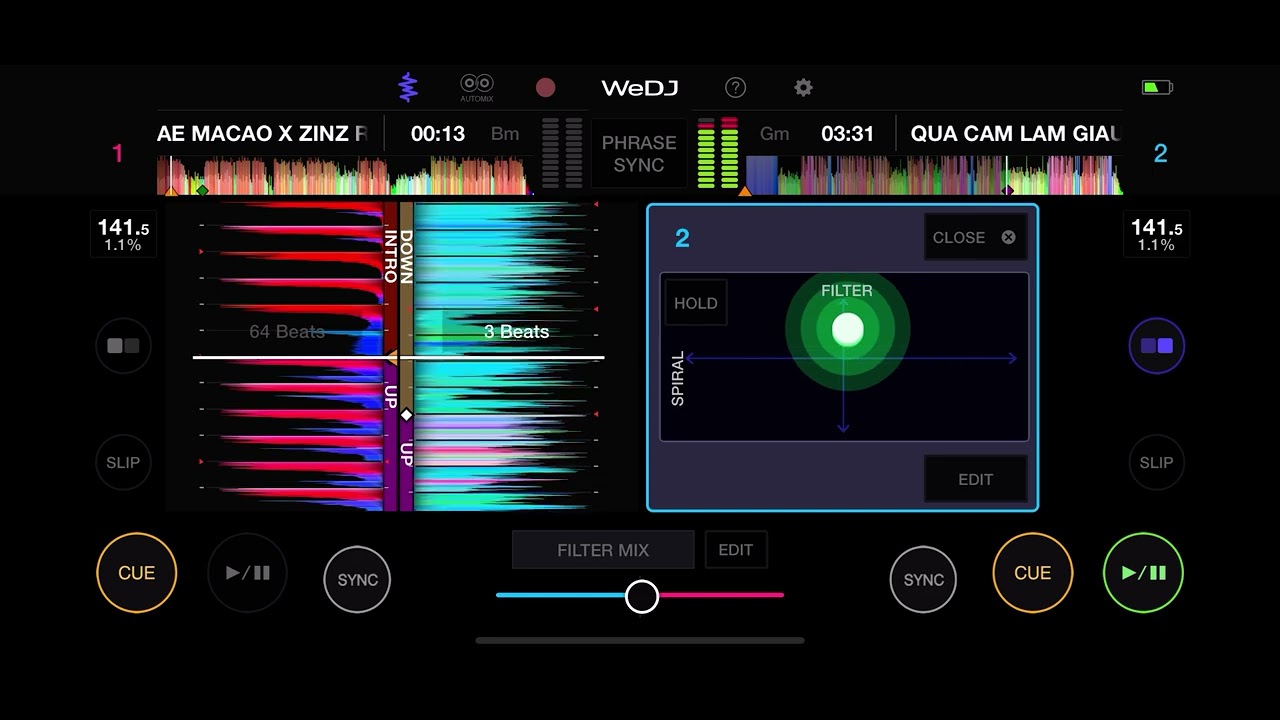Open the FILTER MIX transition selector

tap(603, 550)
